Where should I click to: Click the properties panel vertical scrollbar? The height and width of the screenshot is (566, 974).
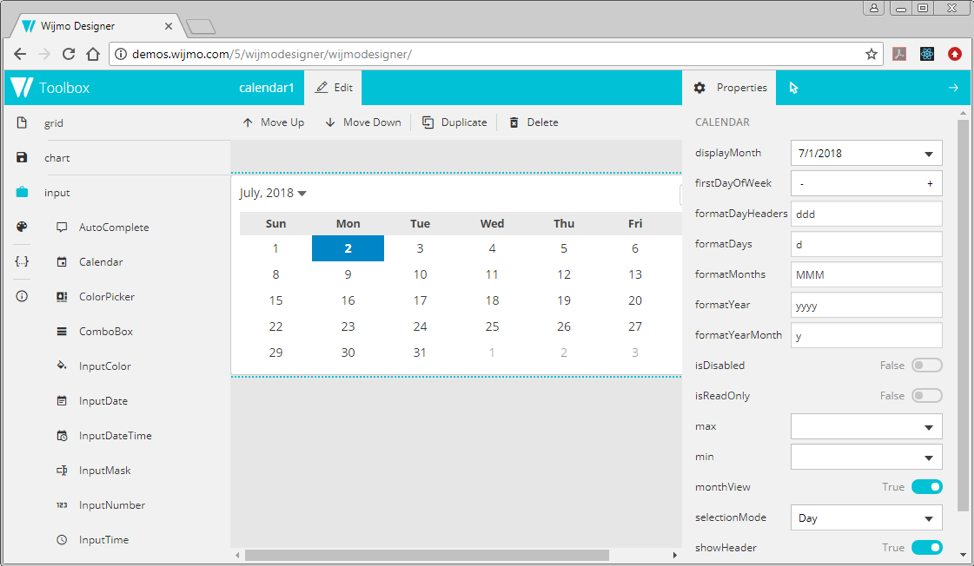(x=963, y=316)
